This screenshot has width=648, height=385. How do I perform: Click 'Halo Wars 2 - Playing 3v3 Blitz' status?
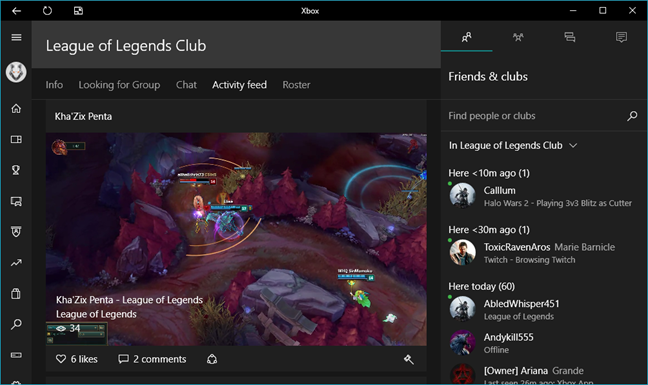pyautogui.click(x=557, y=203)
